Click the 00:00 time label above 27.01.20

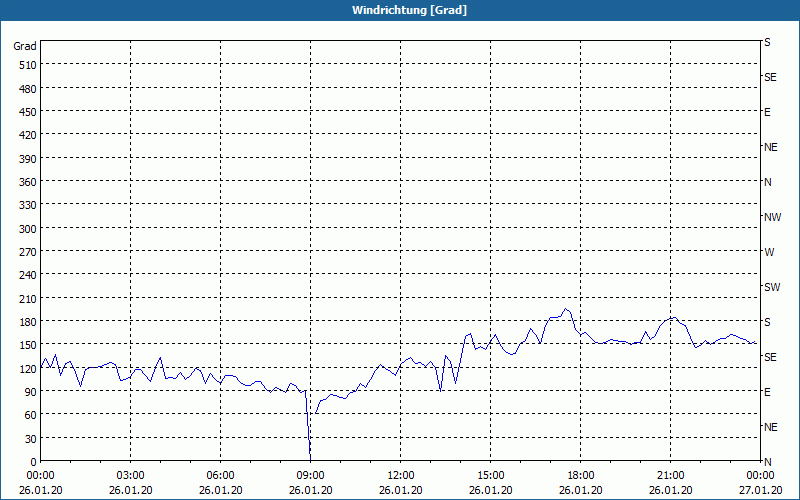click(x=760, y=476)
